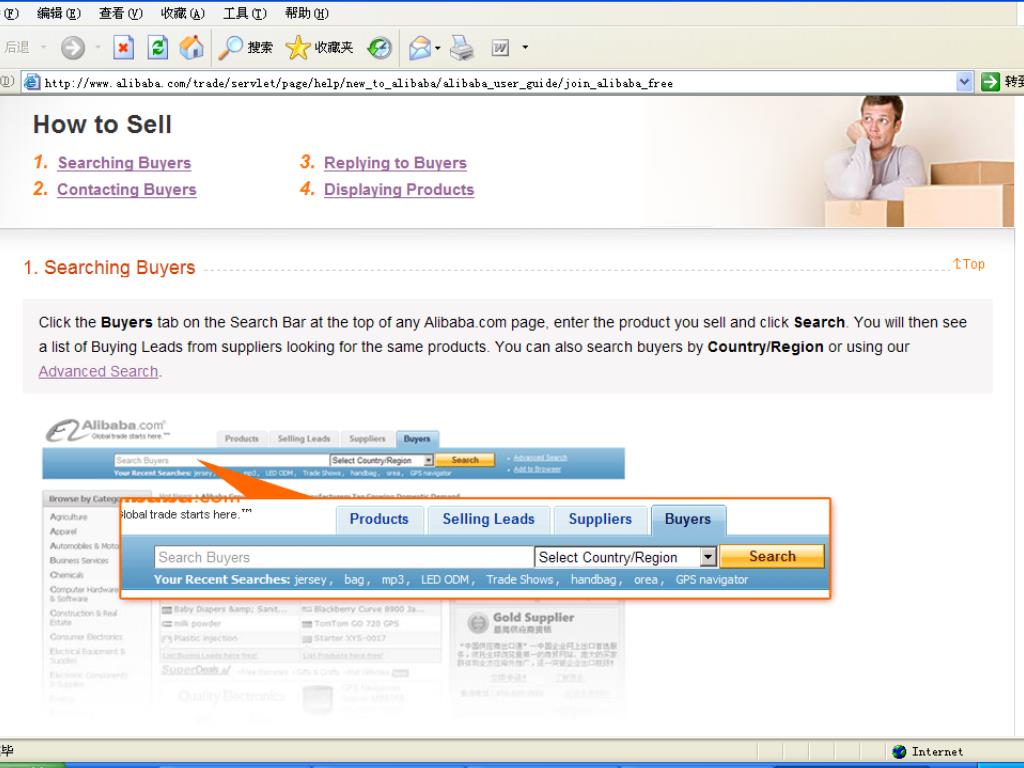The height and width of the screenshot is (768, 1024).
Task: Follow the Searching Buyers link
Action: pos(124,163)
